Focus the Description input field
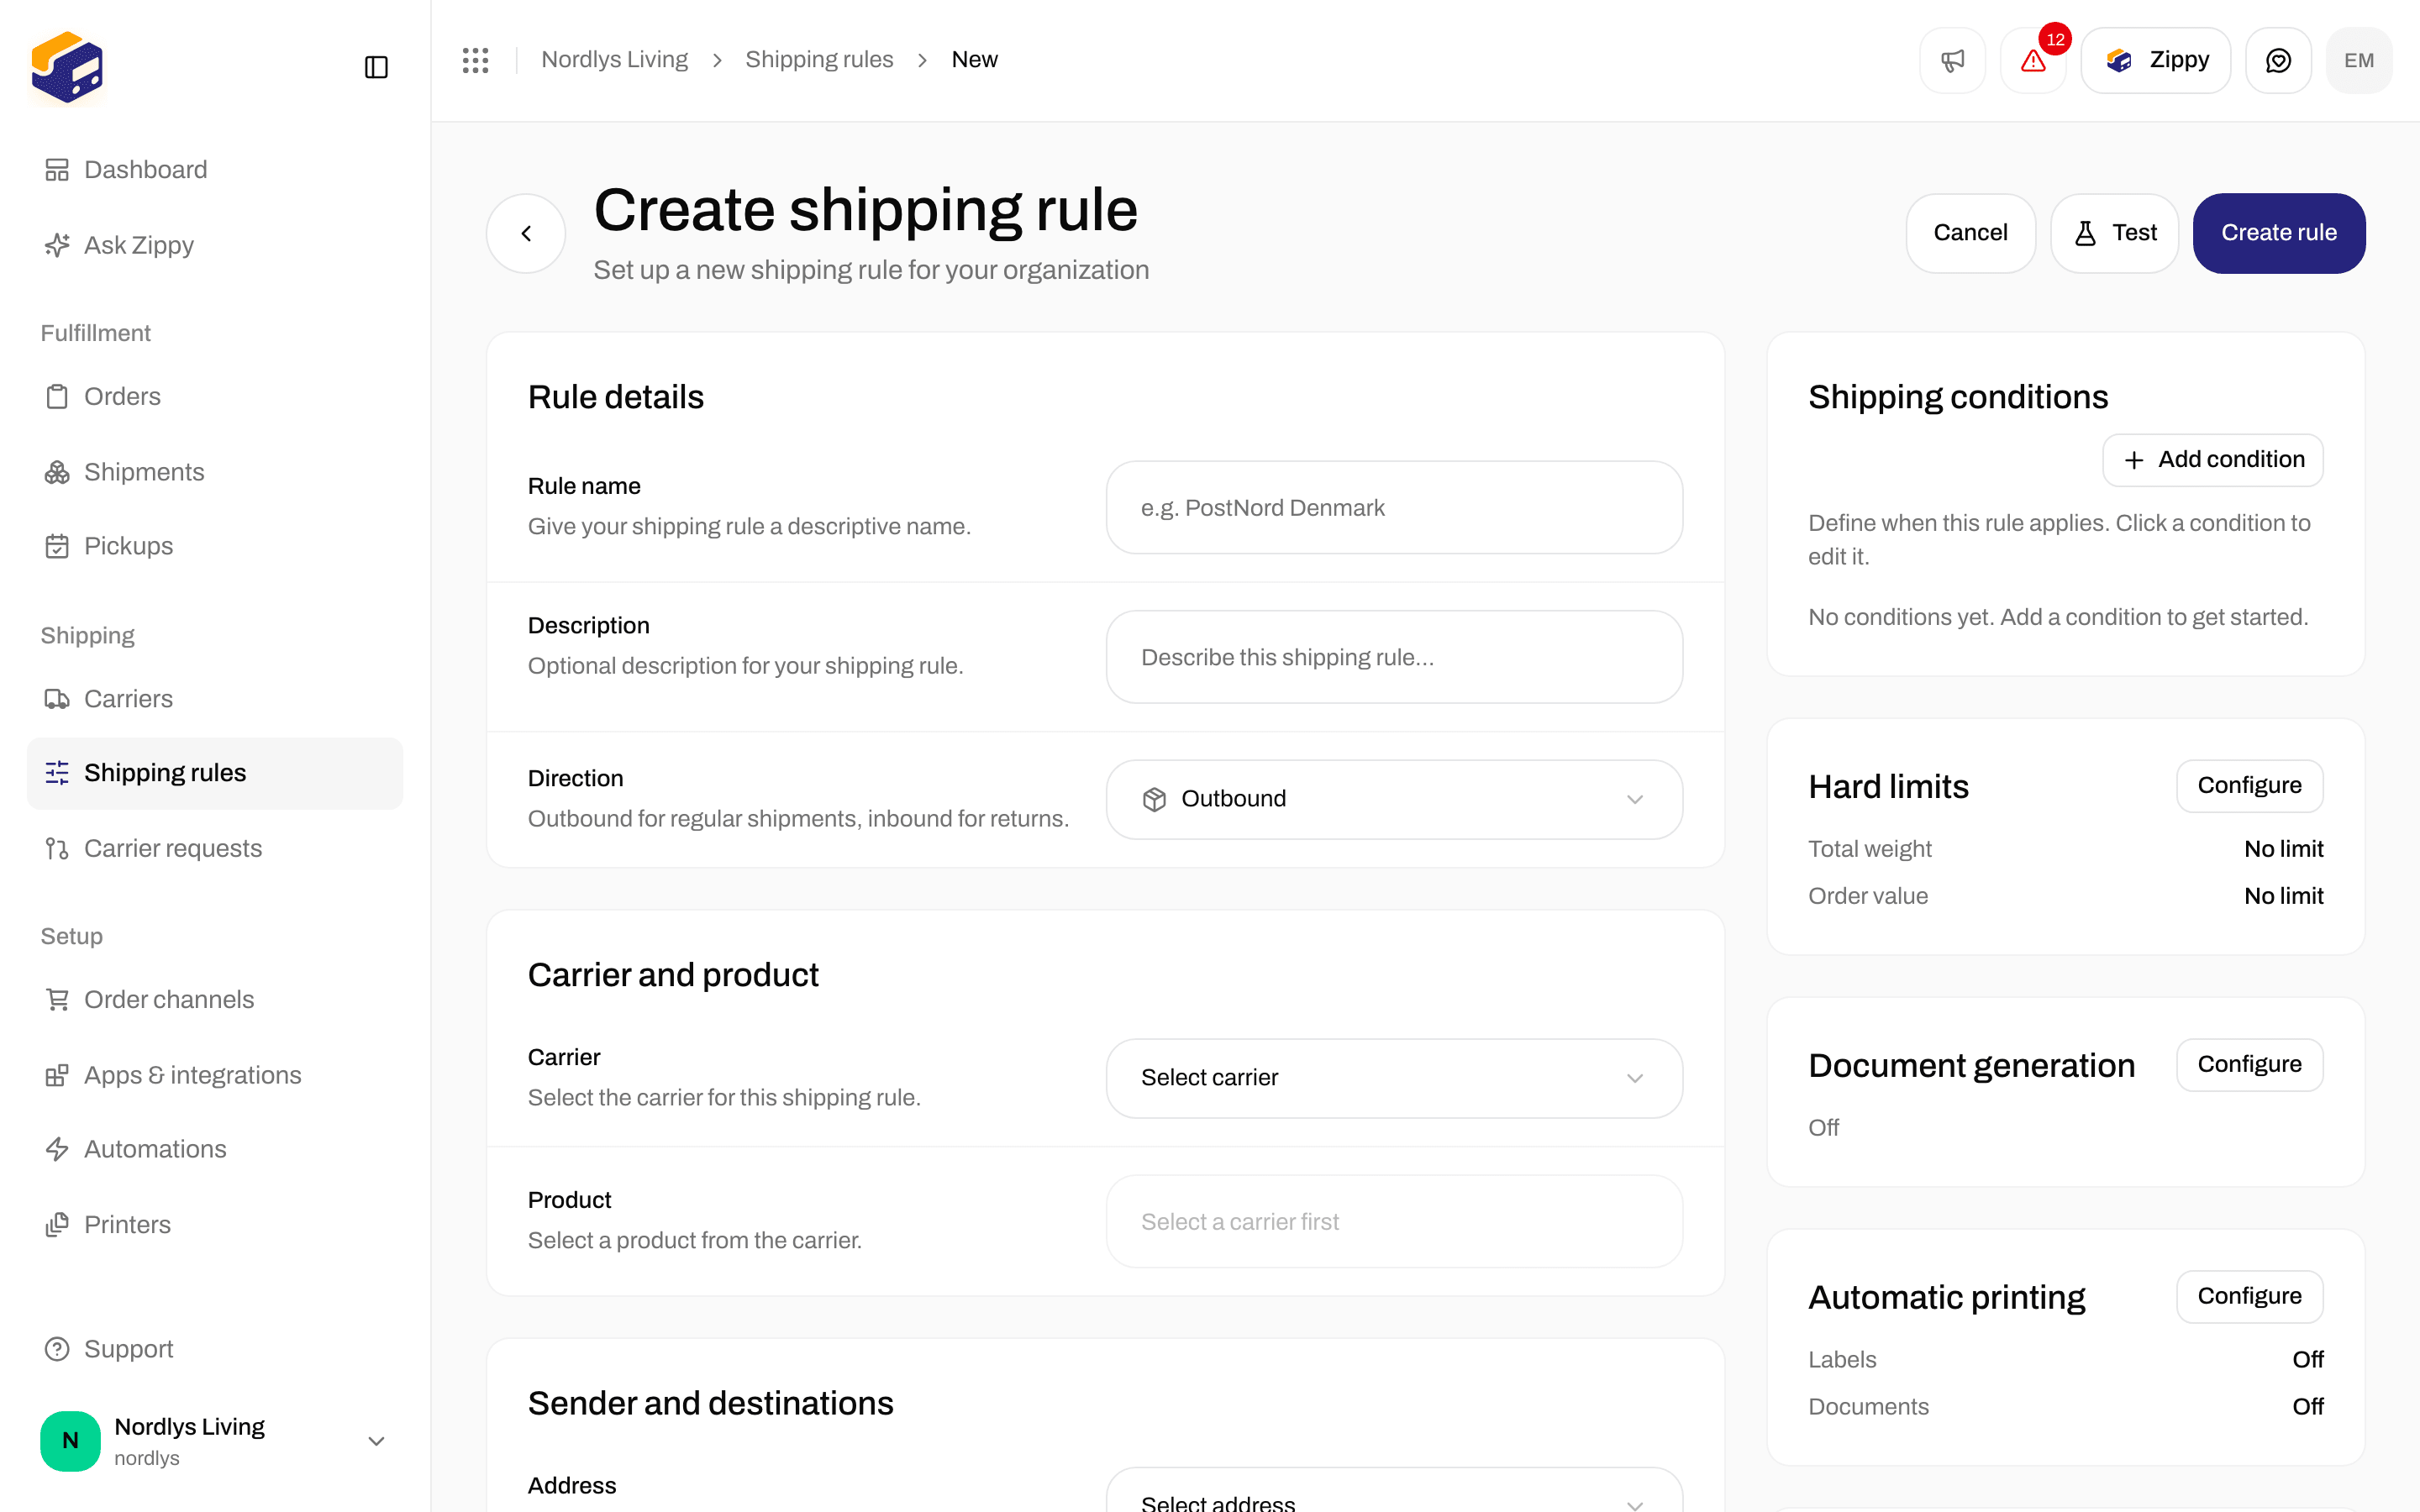The image size is (2420, 1512). pyautogui.click(x=1394, y=657)
